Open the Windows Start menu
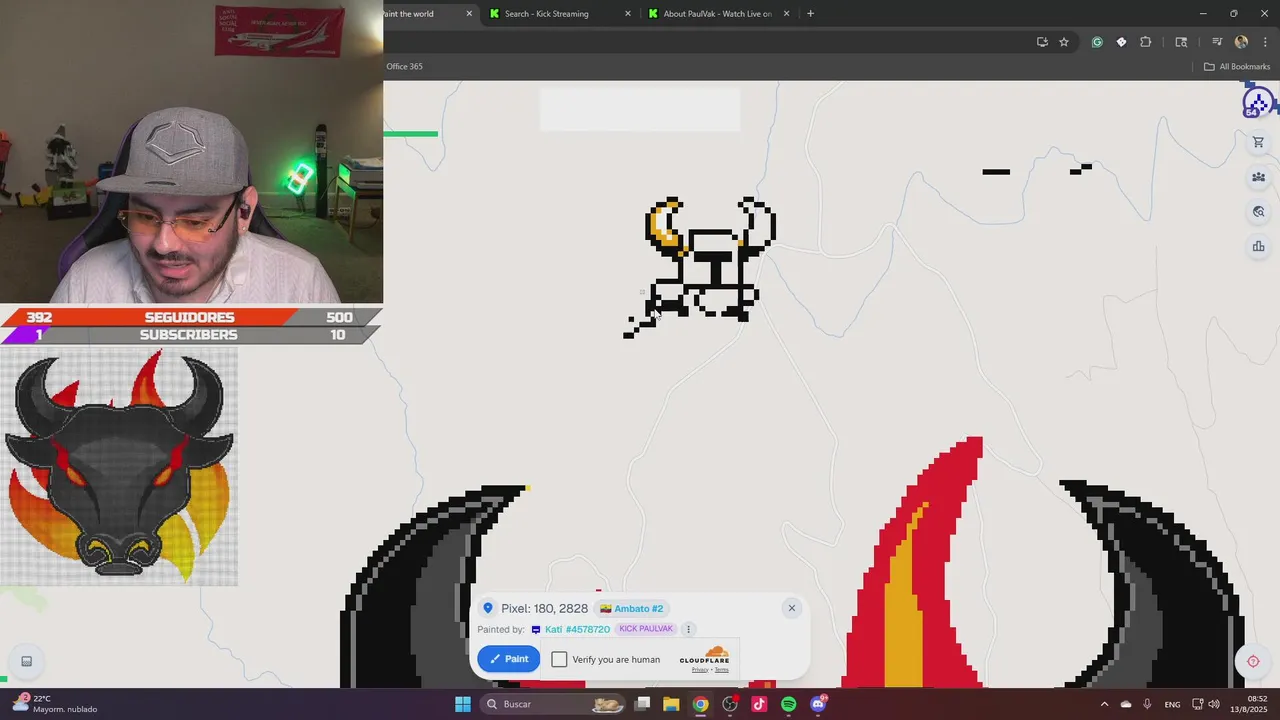Screen dimensions: 1280x720 462,704
